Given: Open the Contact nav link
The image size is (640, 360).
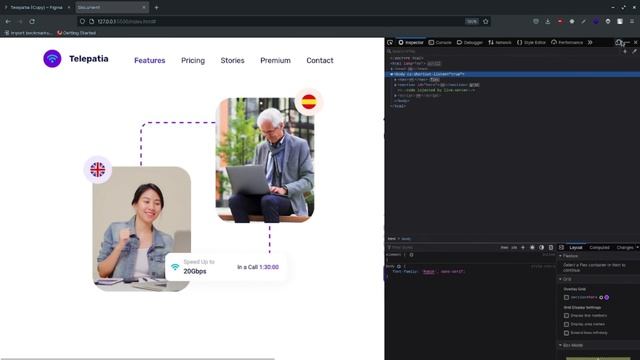Looking at the screenshot, I should click(x=320, y=60).
